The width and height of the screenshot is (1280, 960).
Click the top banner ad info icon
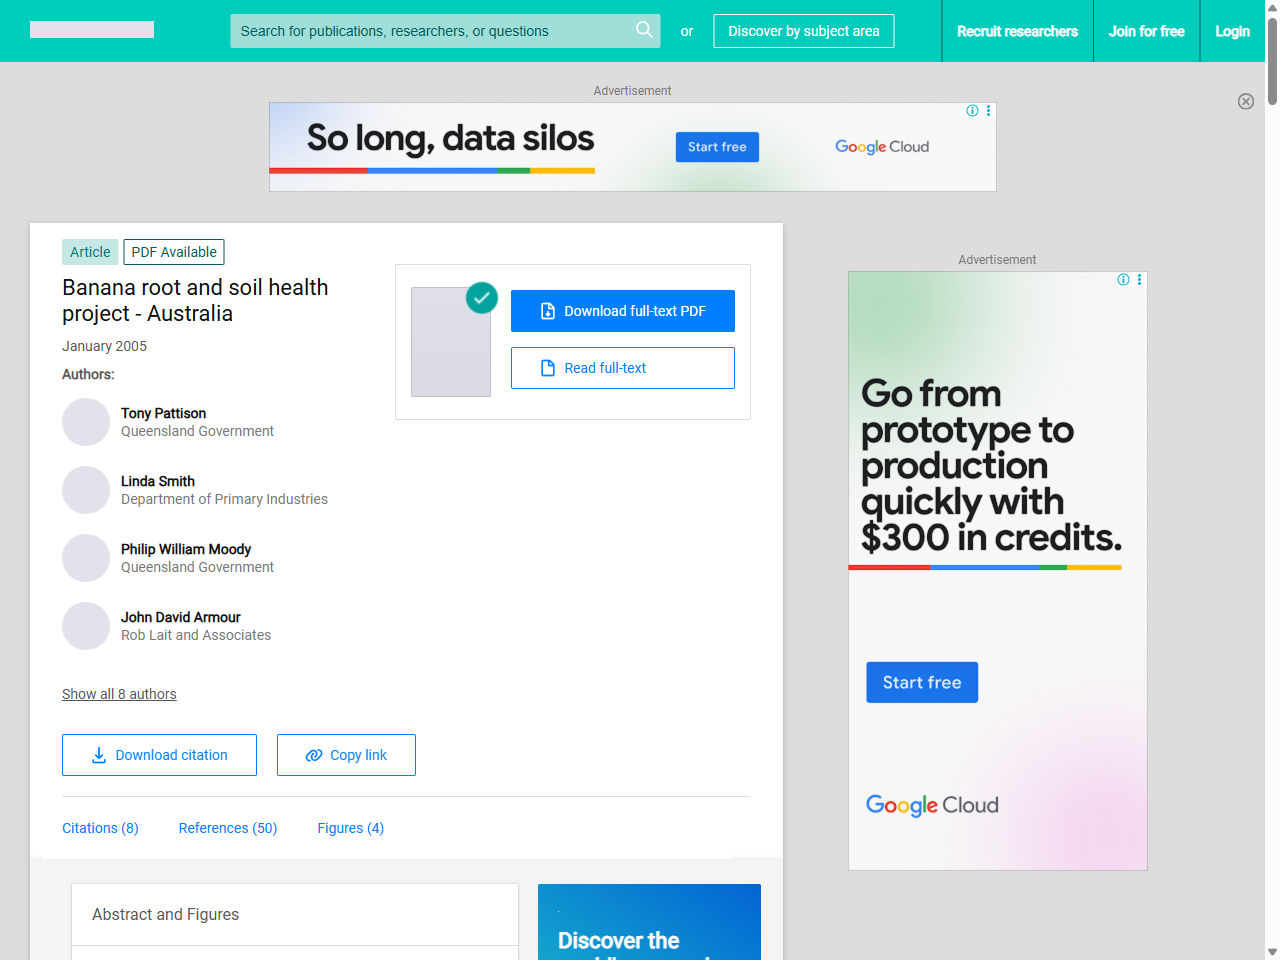pos(972,111)
